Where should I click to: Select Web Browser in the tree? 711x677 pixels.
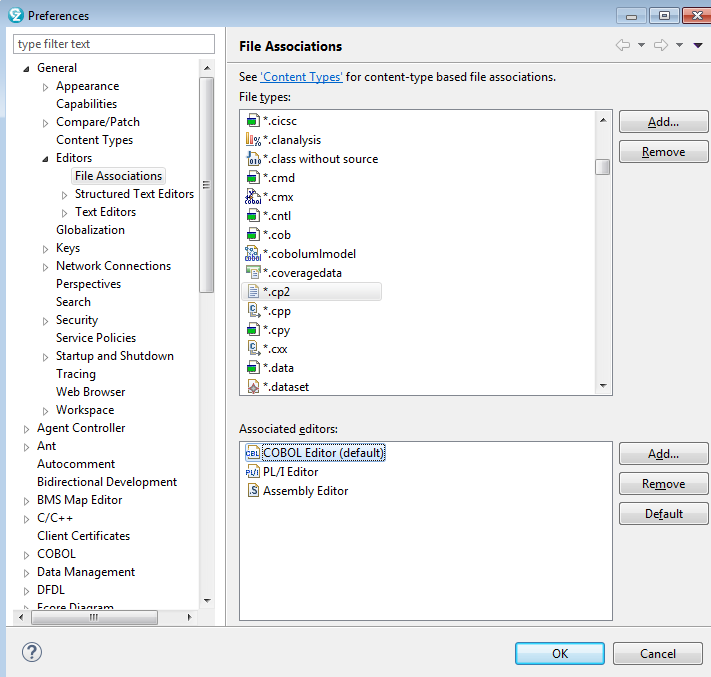coord(90,392)
